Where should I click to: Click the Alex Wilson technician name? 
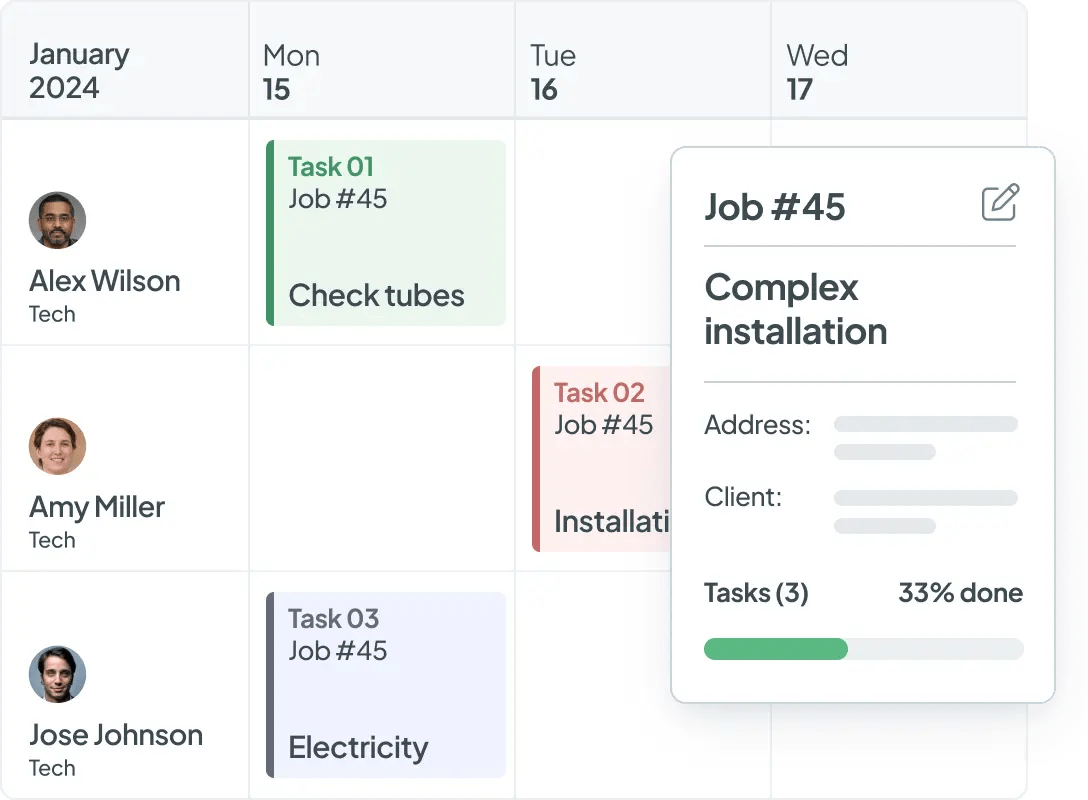105,281
